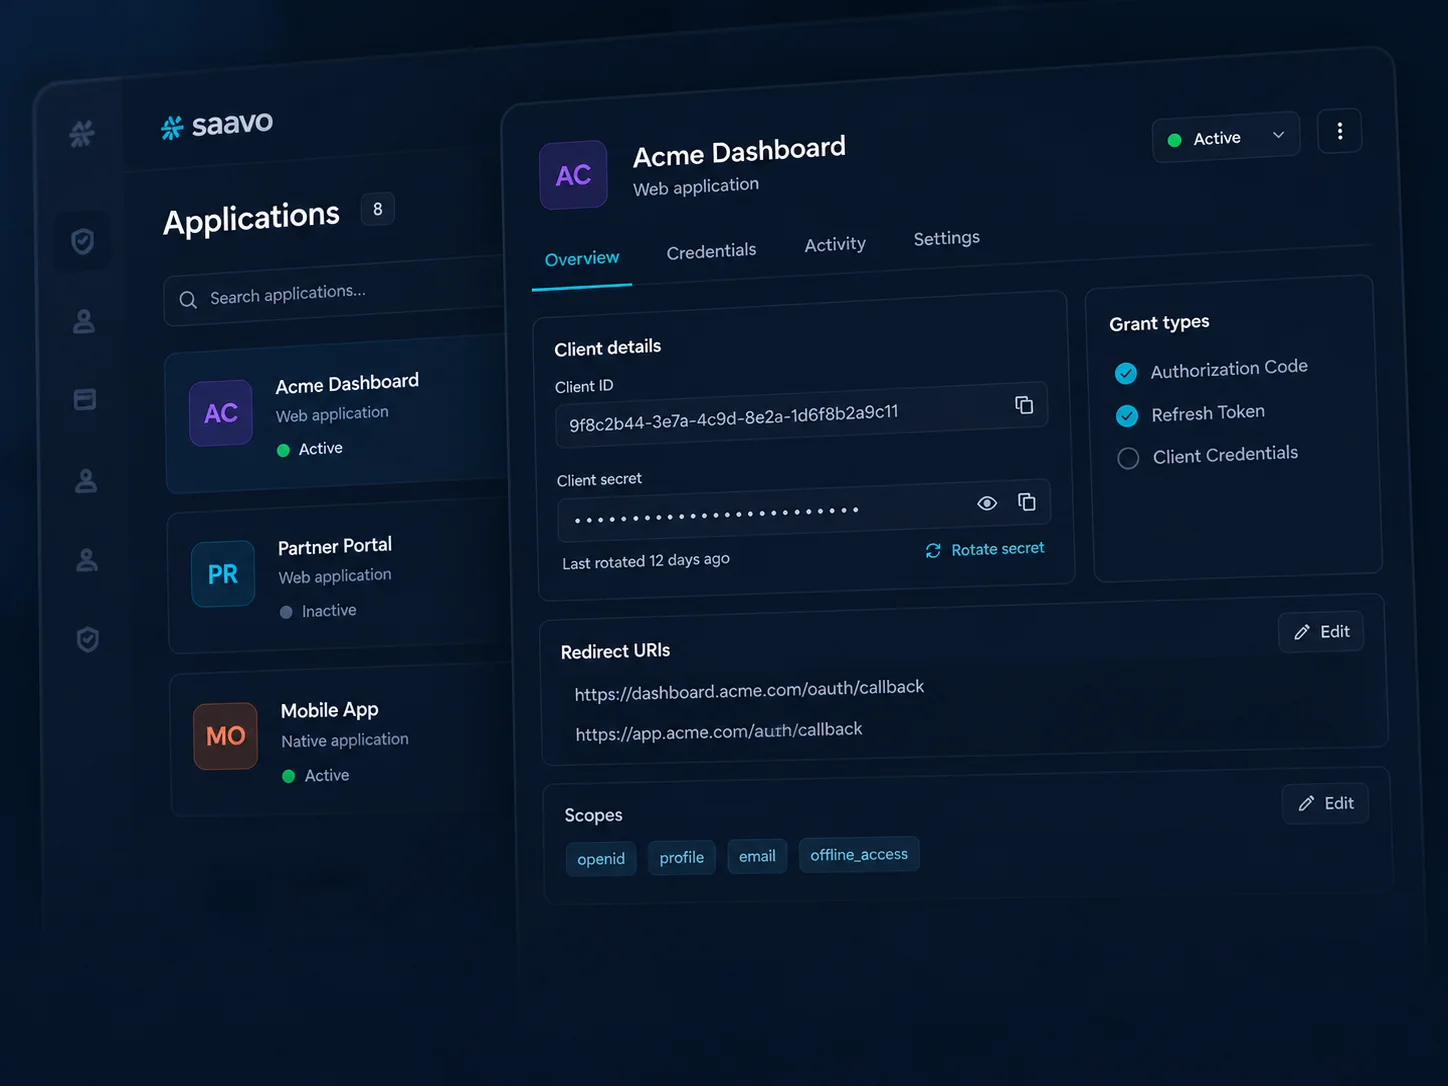1448x1086 pixels.
Task: Open the highlighted shield icon in sidebar
Action: [x=83, y=241]
